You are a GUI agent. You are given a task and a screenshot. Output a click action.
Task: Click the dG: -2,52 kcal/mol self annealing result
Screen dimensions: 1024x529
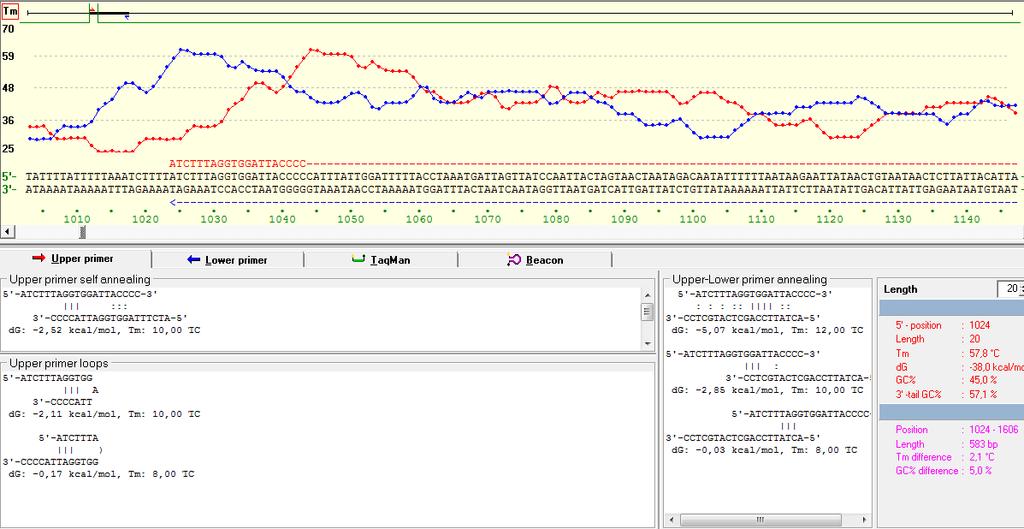pos(104,330)
